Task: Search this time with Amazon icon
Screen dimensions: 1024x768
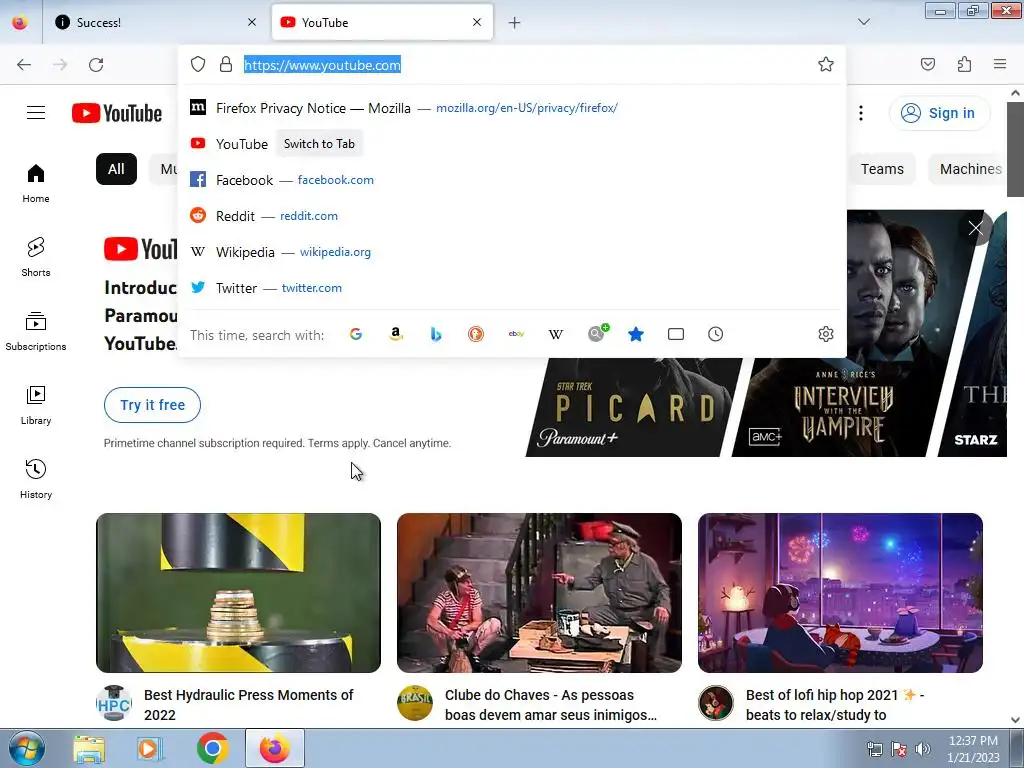Action: 396,334
